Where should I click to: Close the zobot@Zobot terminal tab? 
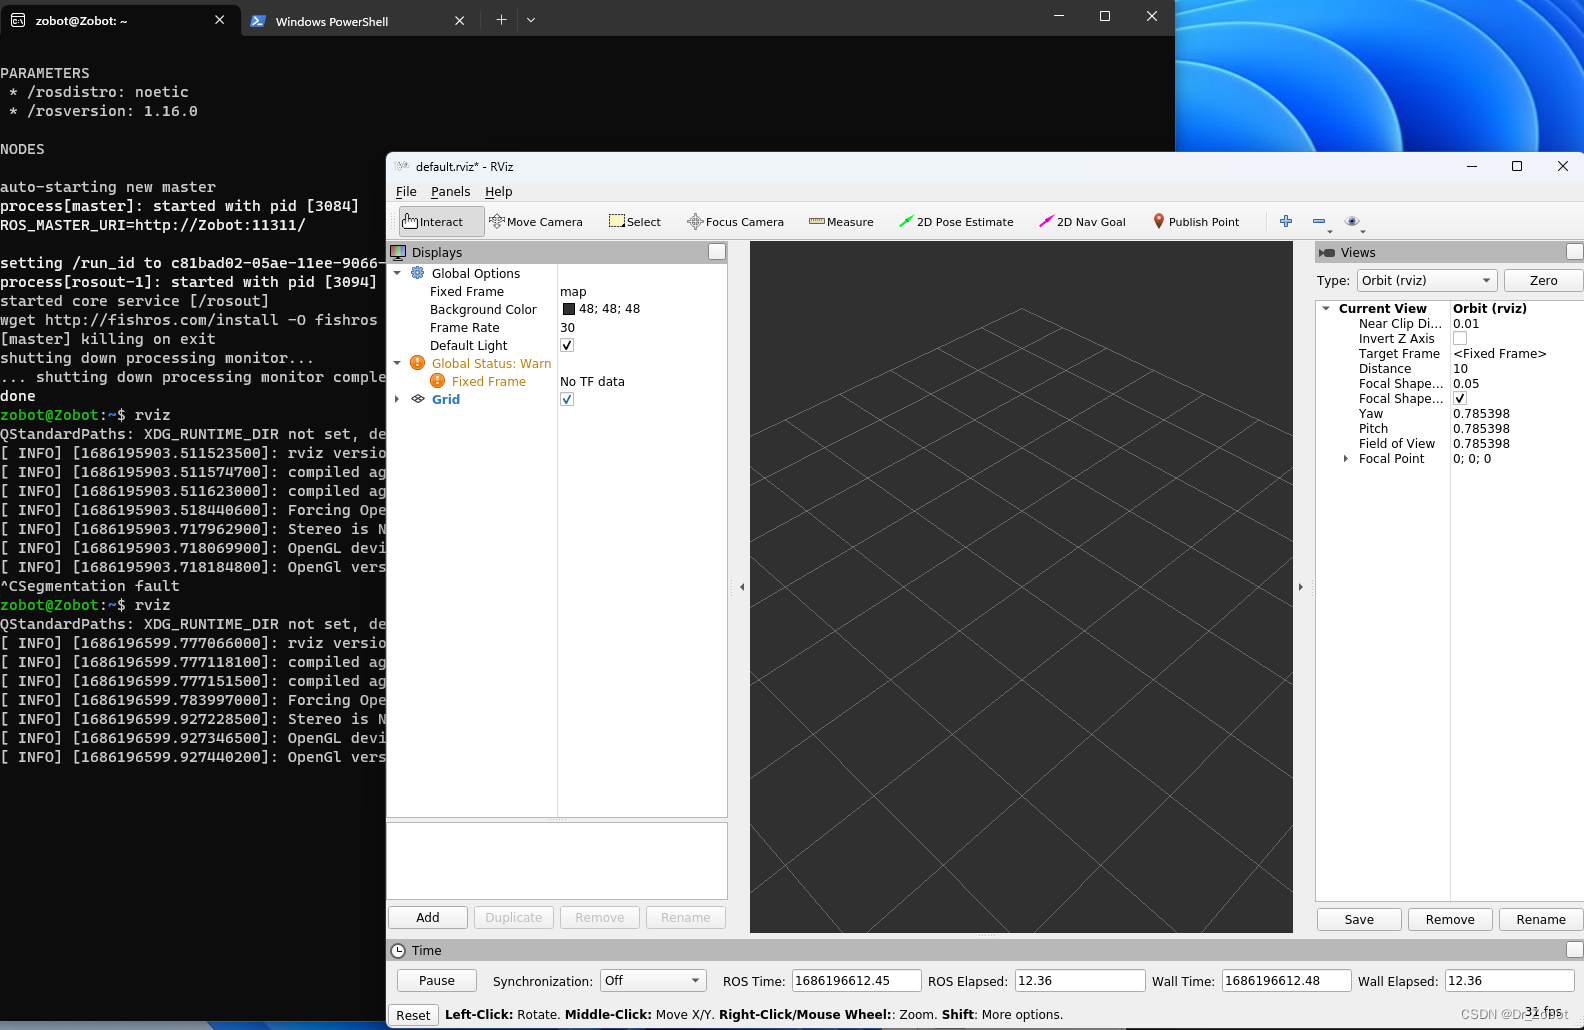click(220, 20)
